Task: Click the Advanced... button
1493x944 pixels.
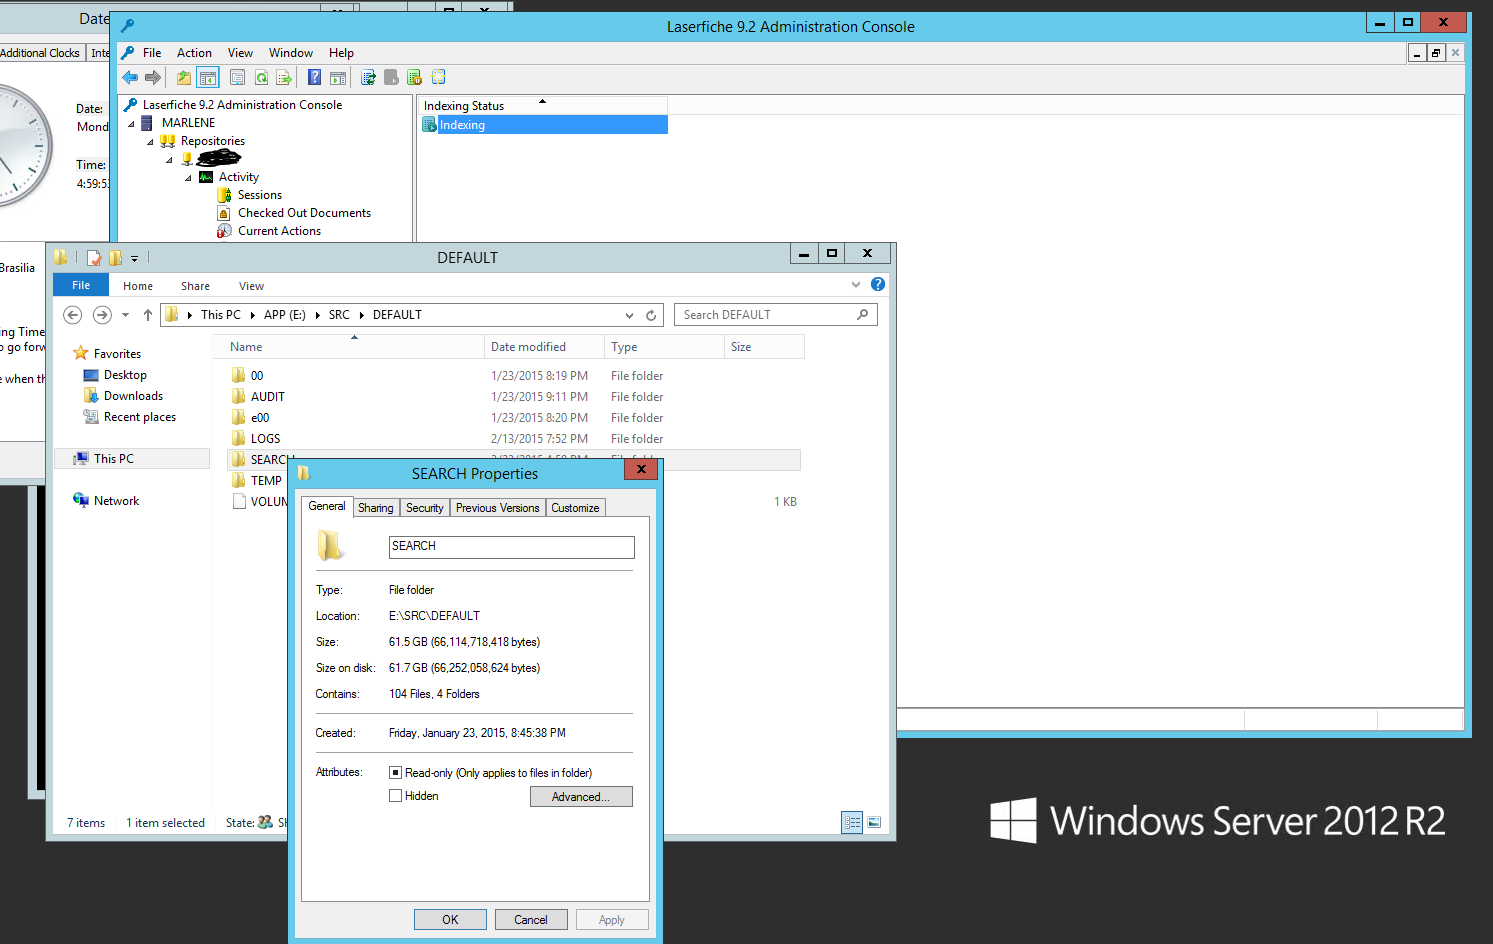Action: pos(581,797)
